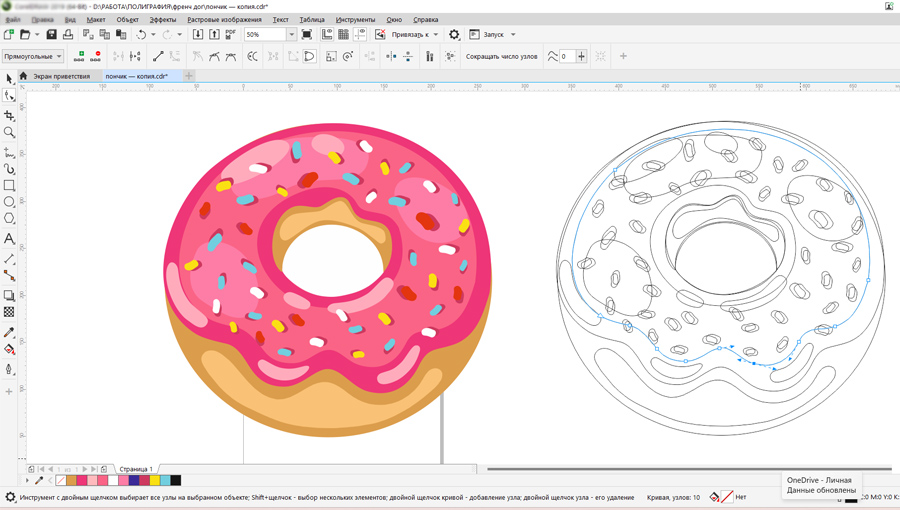Open the Эффекты menu
Viewport: 900px width, 510px height.
pos(162,19)
